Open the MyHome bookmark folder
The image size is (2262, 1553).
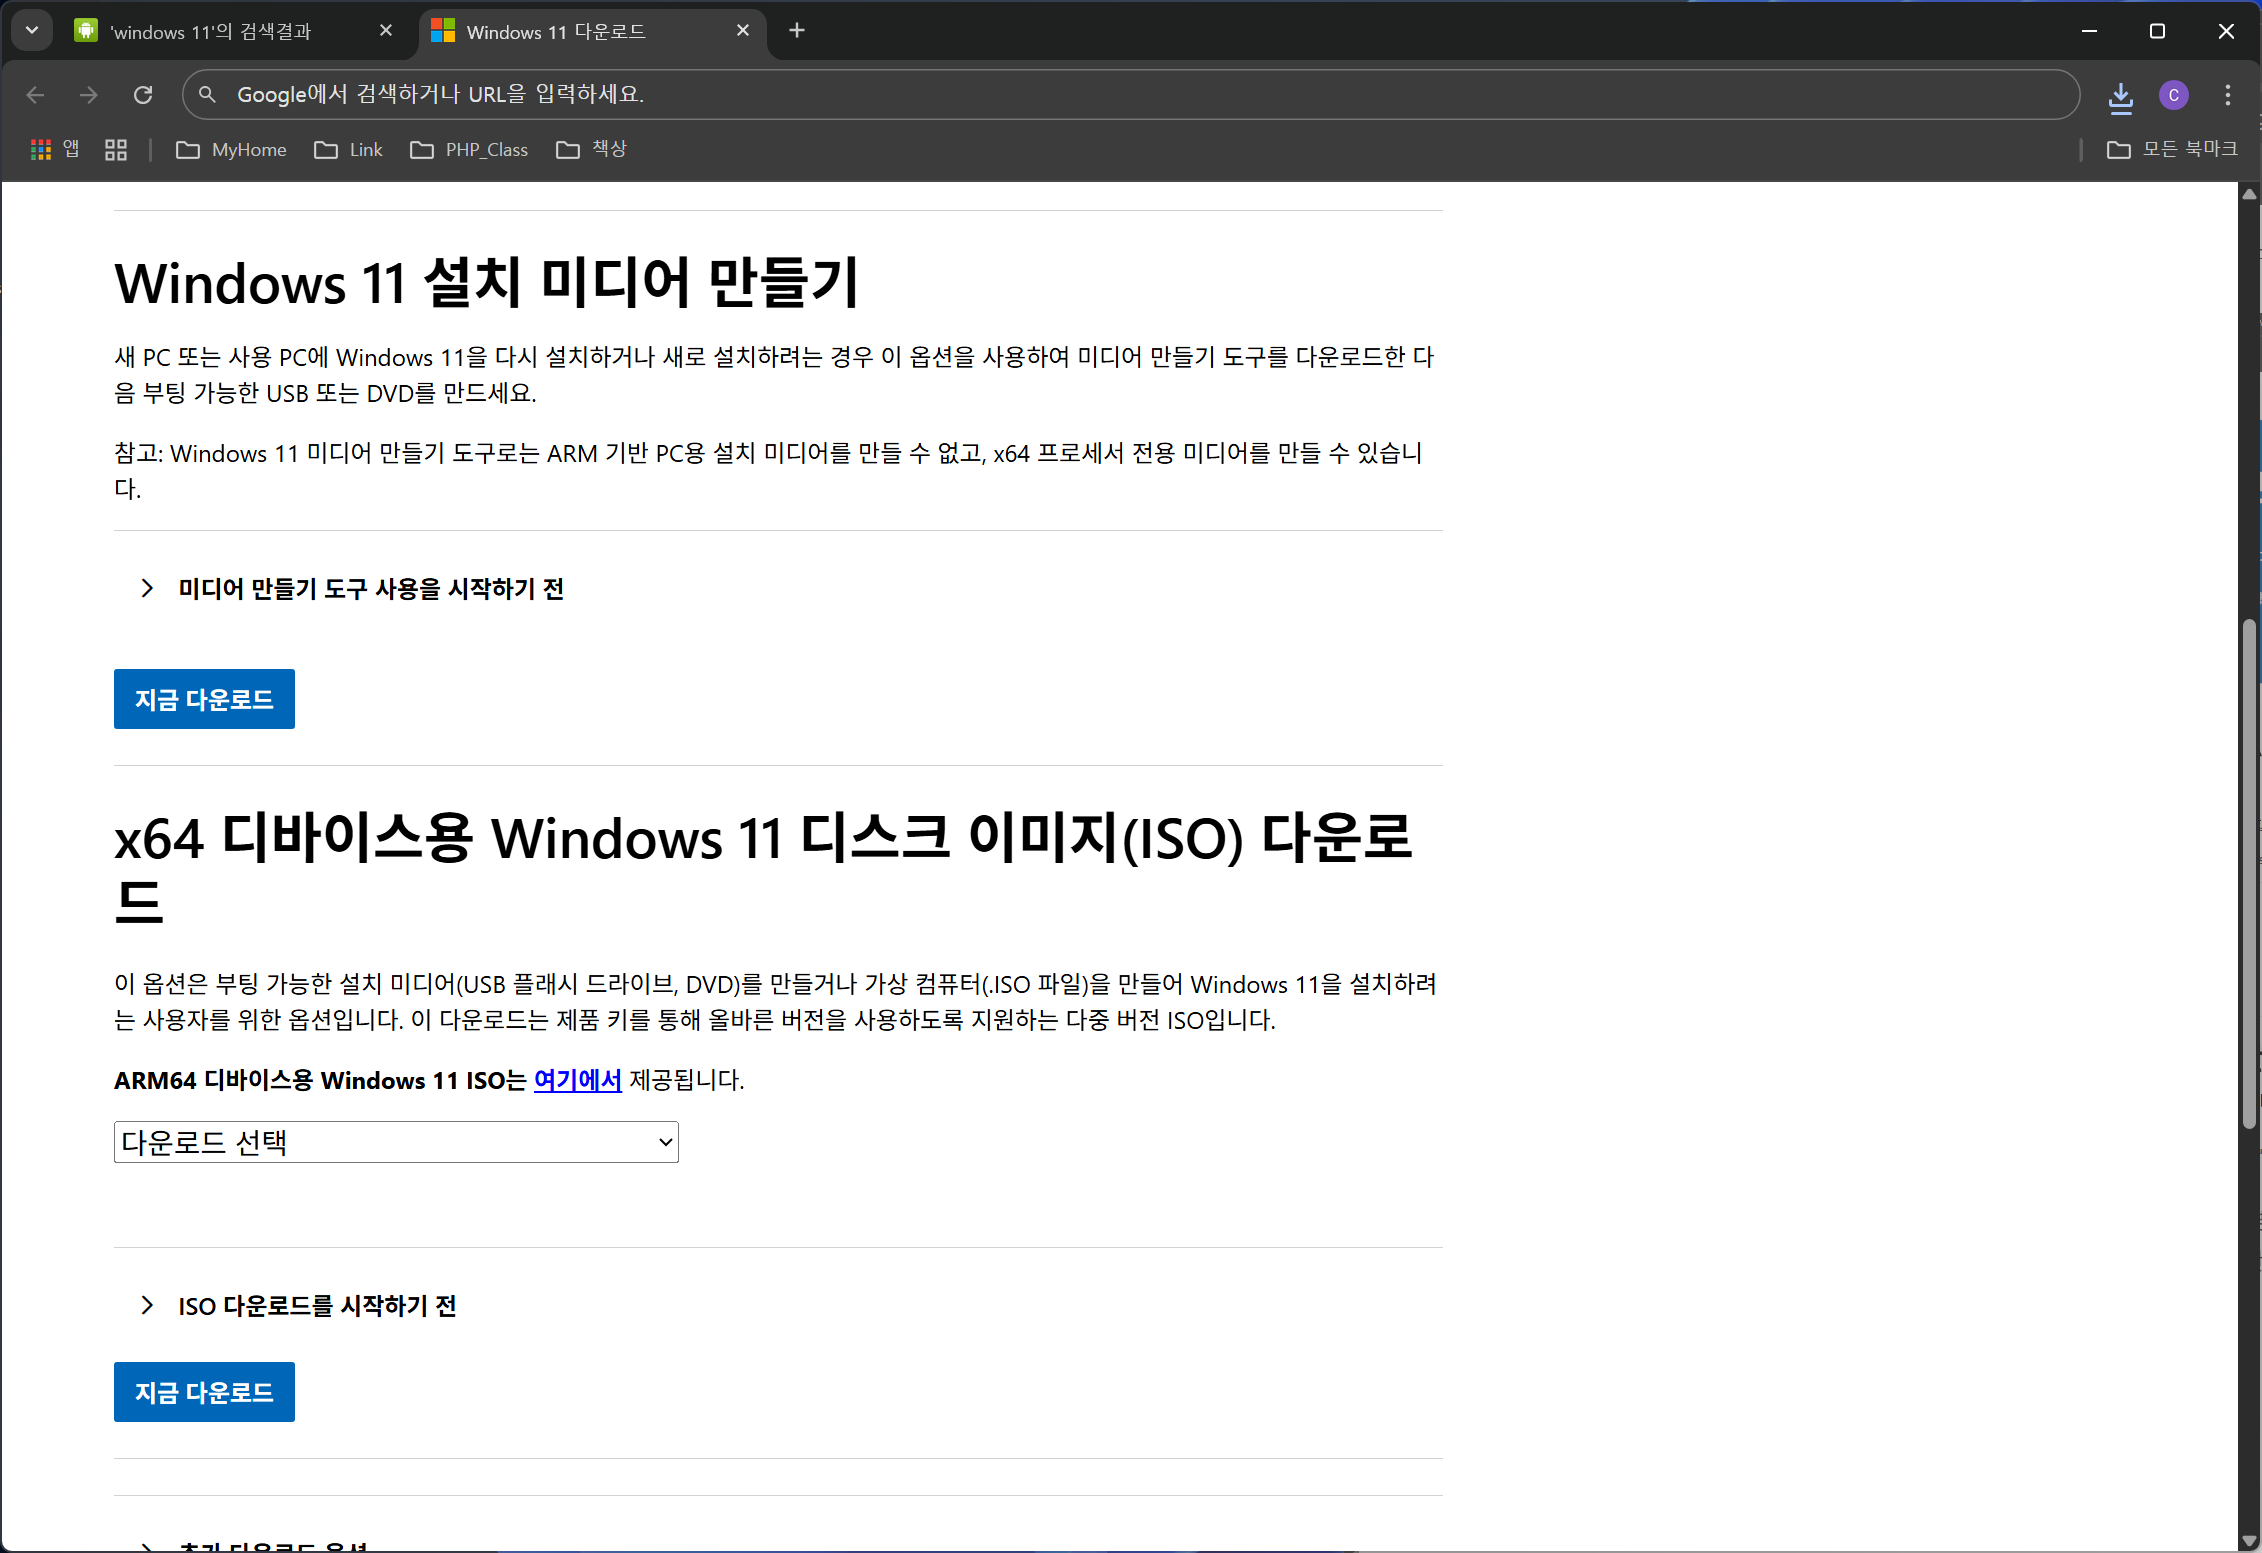tap(231, 150)
